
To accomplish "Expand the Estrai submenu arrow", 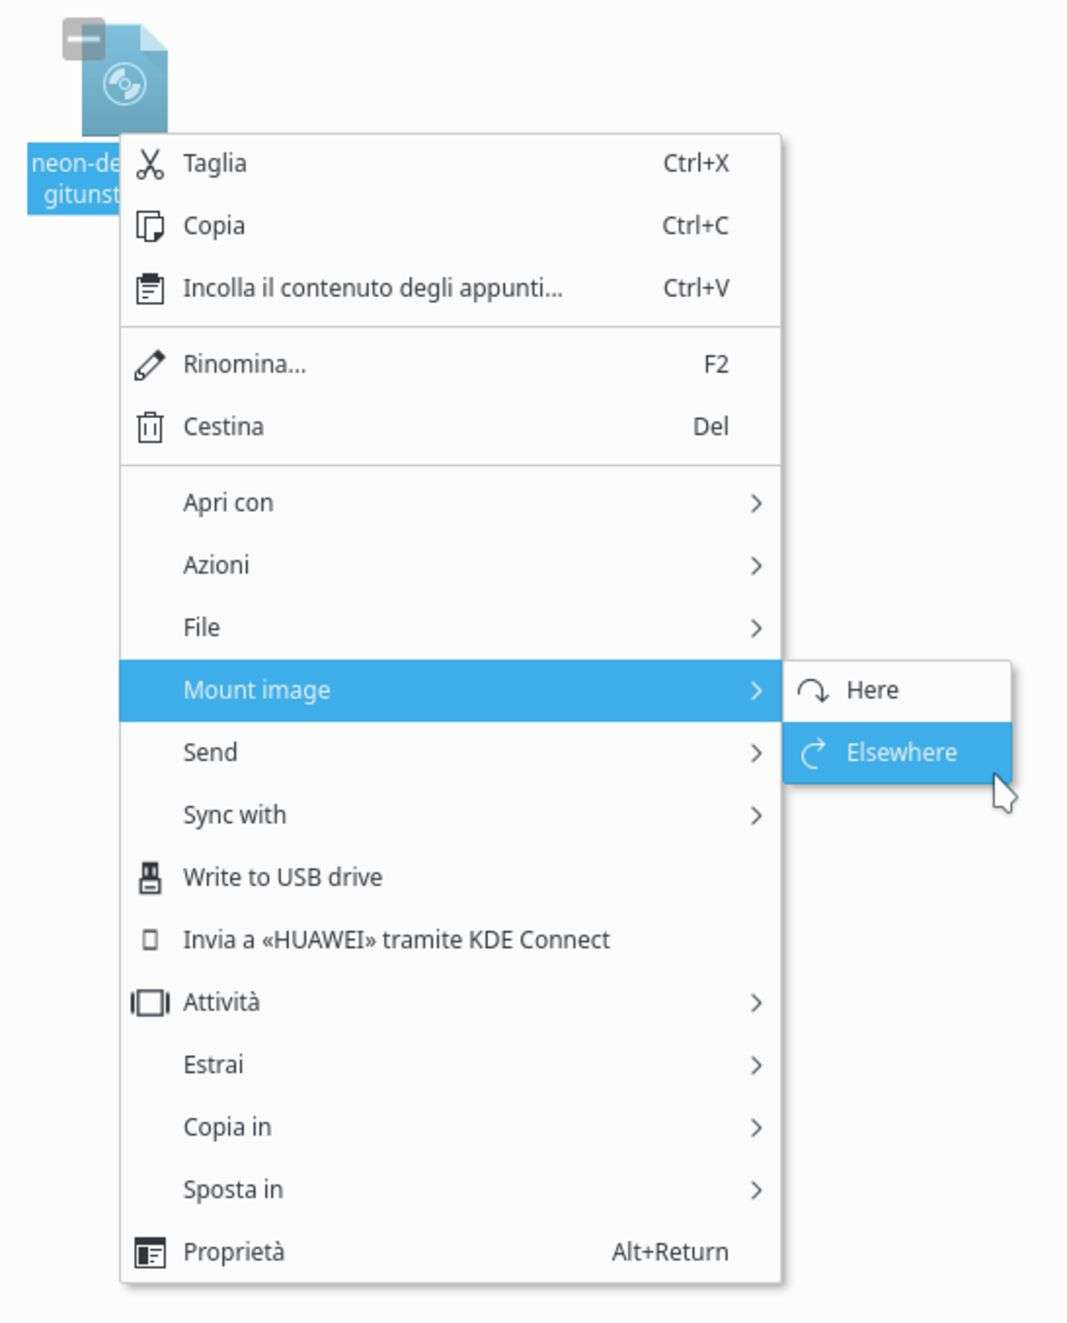I will pos(756,1066).
